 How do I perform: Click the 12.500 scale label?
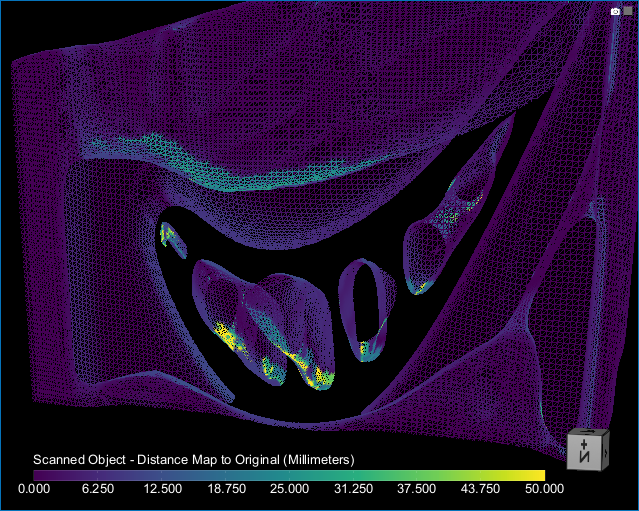coord(162,489)
